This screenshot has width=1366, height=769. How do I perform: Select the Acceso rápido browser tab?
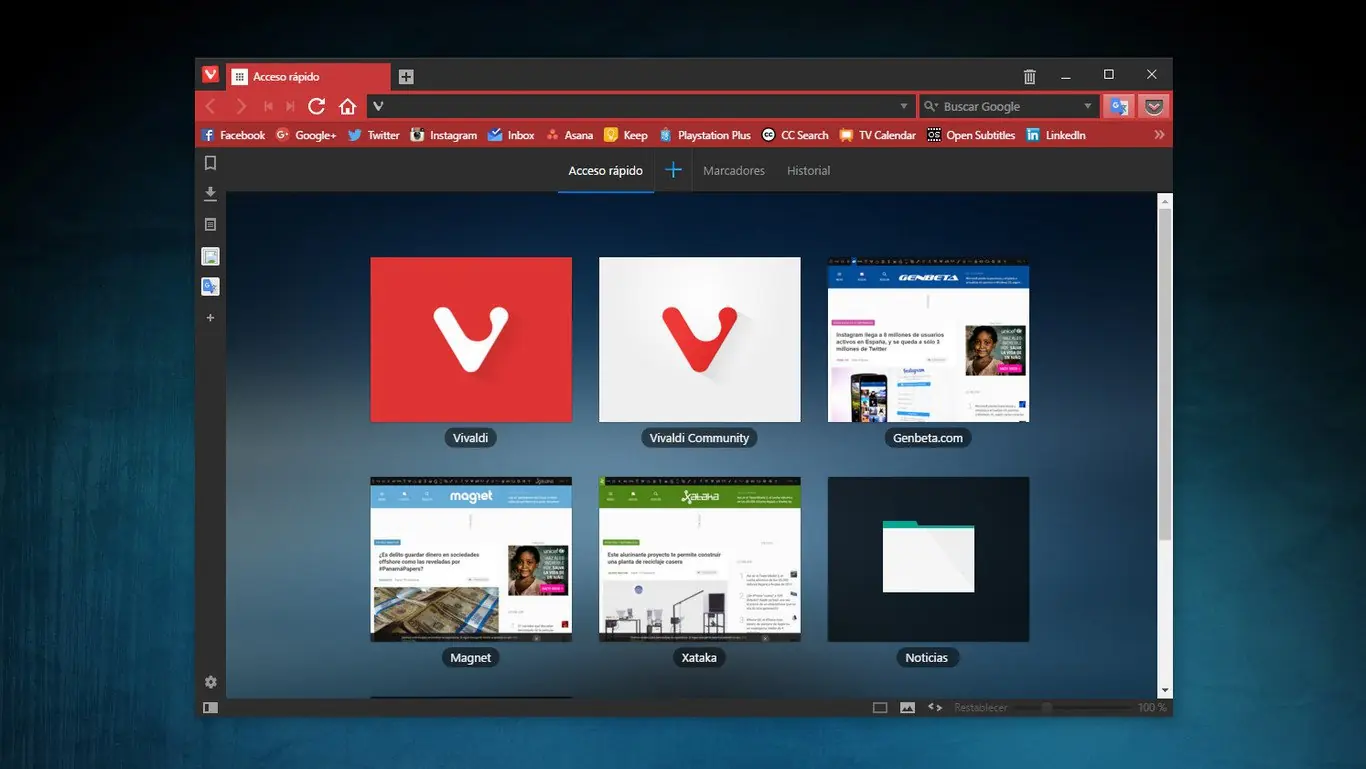308,77
